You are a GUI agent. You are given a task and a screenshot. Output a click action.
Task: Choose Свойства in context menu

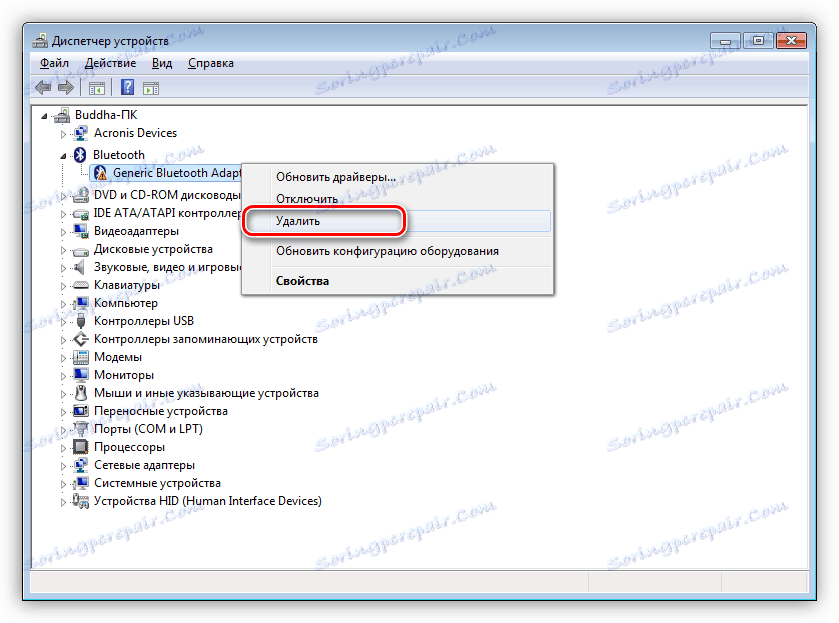point(397,281)
